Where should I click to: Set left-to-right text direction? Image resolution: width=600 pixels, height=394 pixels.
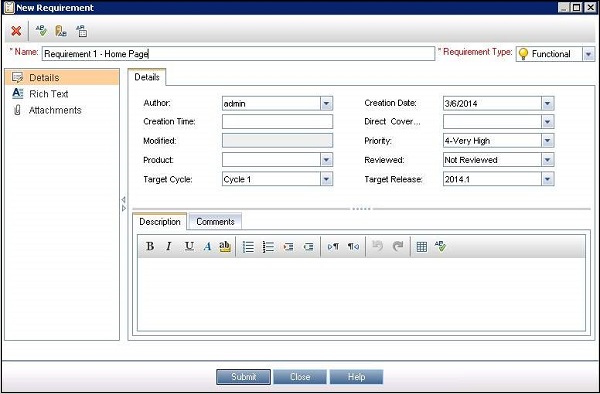333,247
